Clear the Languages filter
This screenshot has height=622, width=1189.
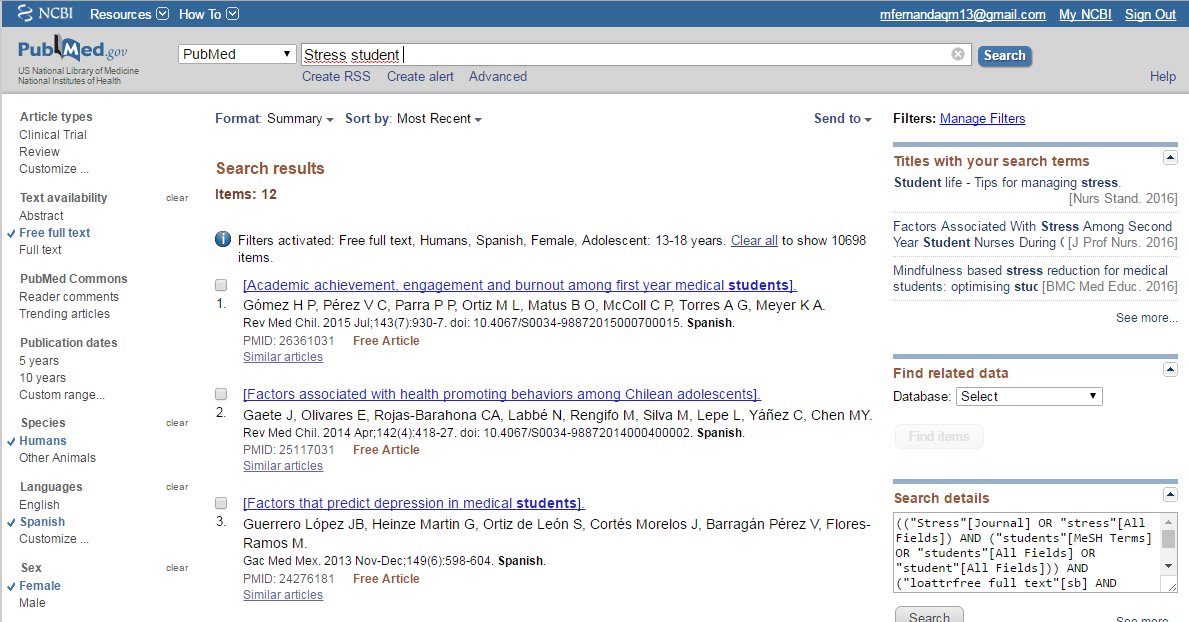tap(177, 487)
